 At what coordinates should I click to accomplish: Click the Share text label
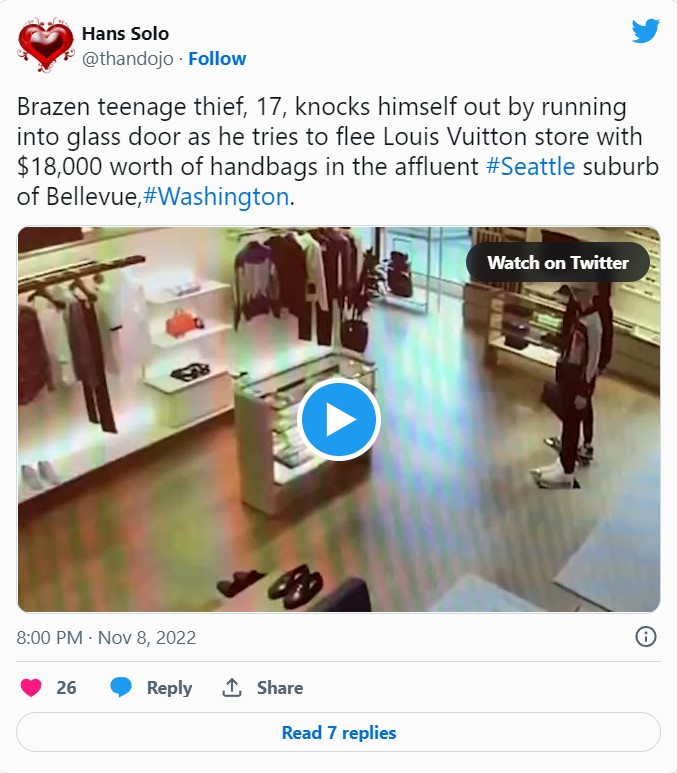pos(280,688)
